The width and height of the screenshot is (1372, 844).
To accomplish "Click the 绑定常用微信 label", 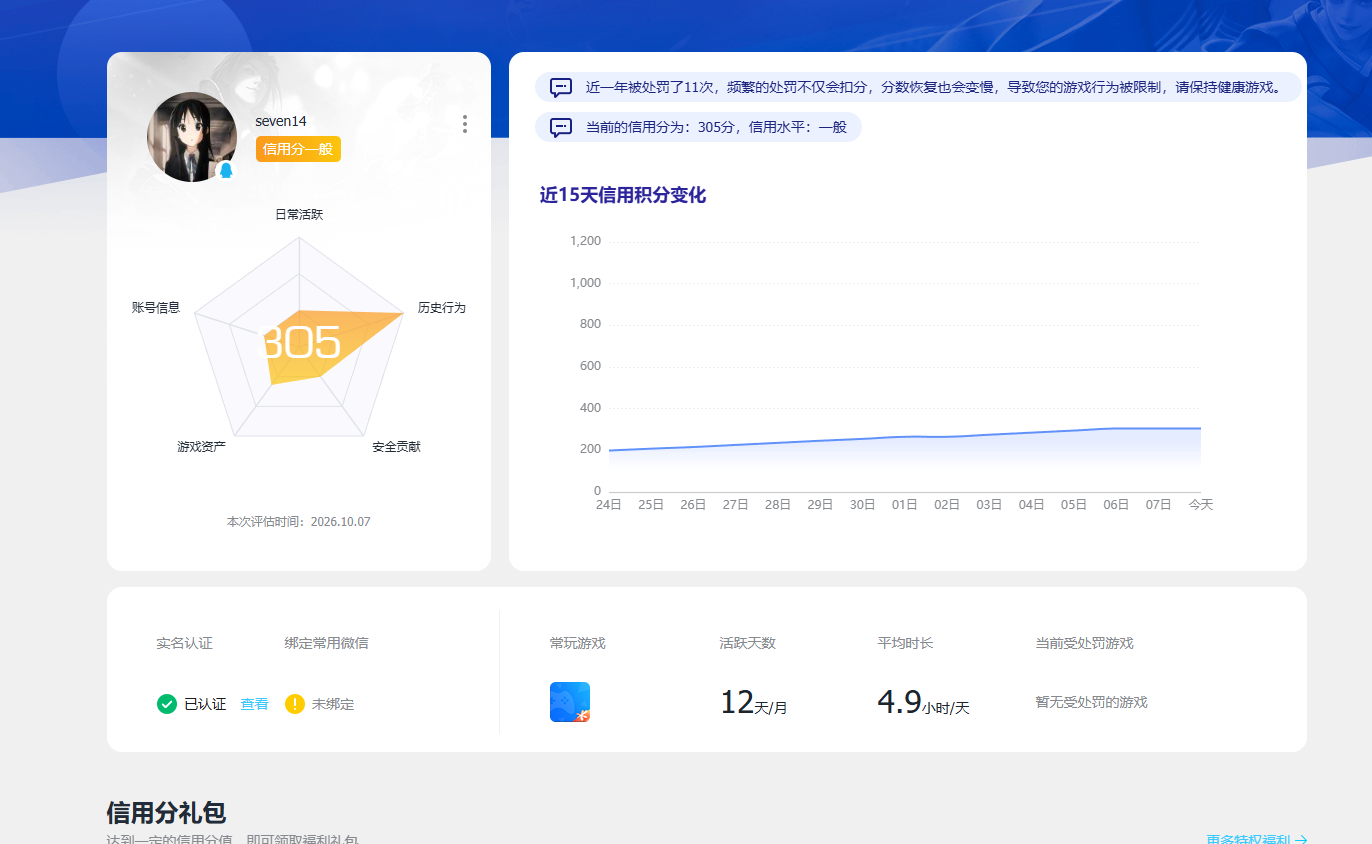I will [326, 643].
